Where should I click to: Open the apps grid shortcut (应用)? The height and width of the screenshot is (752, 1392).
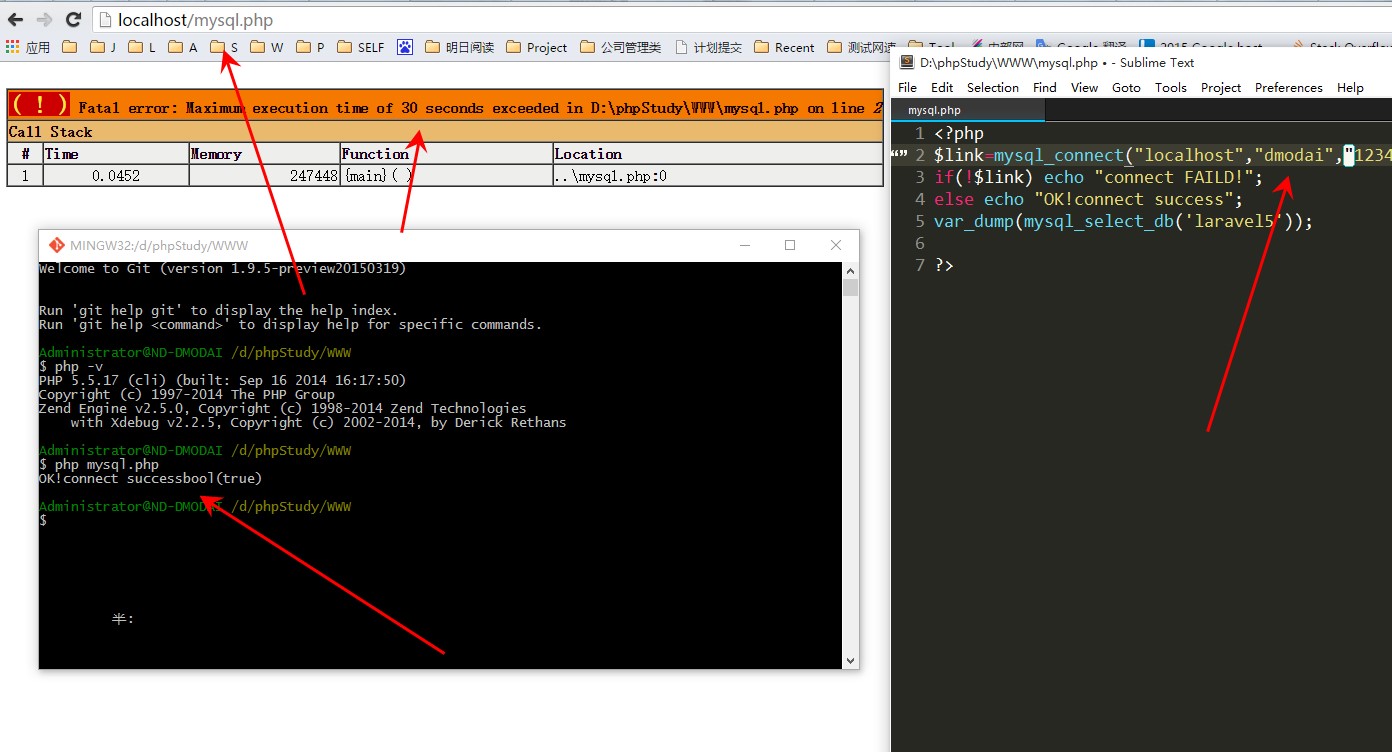click(x=28, y=47)
